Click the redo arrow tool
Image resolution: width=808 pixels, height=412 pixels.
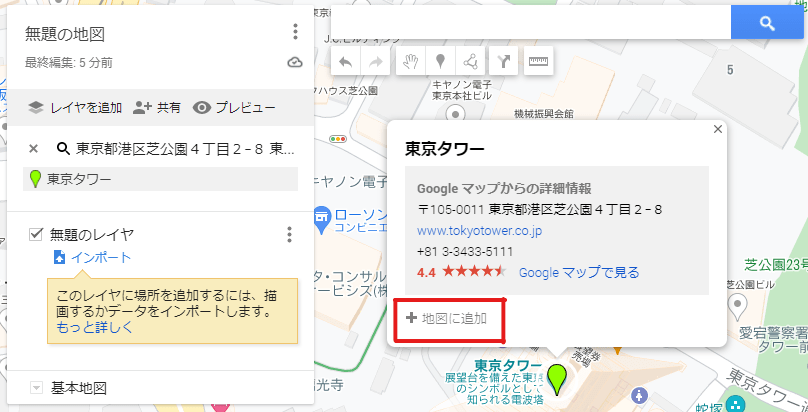tap(375, 62)
